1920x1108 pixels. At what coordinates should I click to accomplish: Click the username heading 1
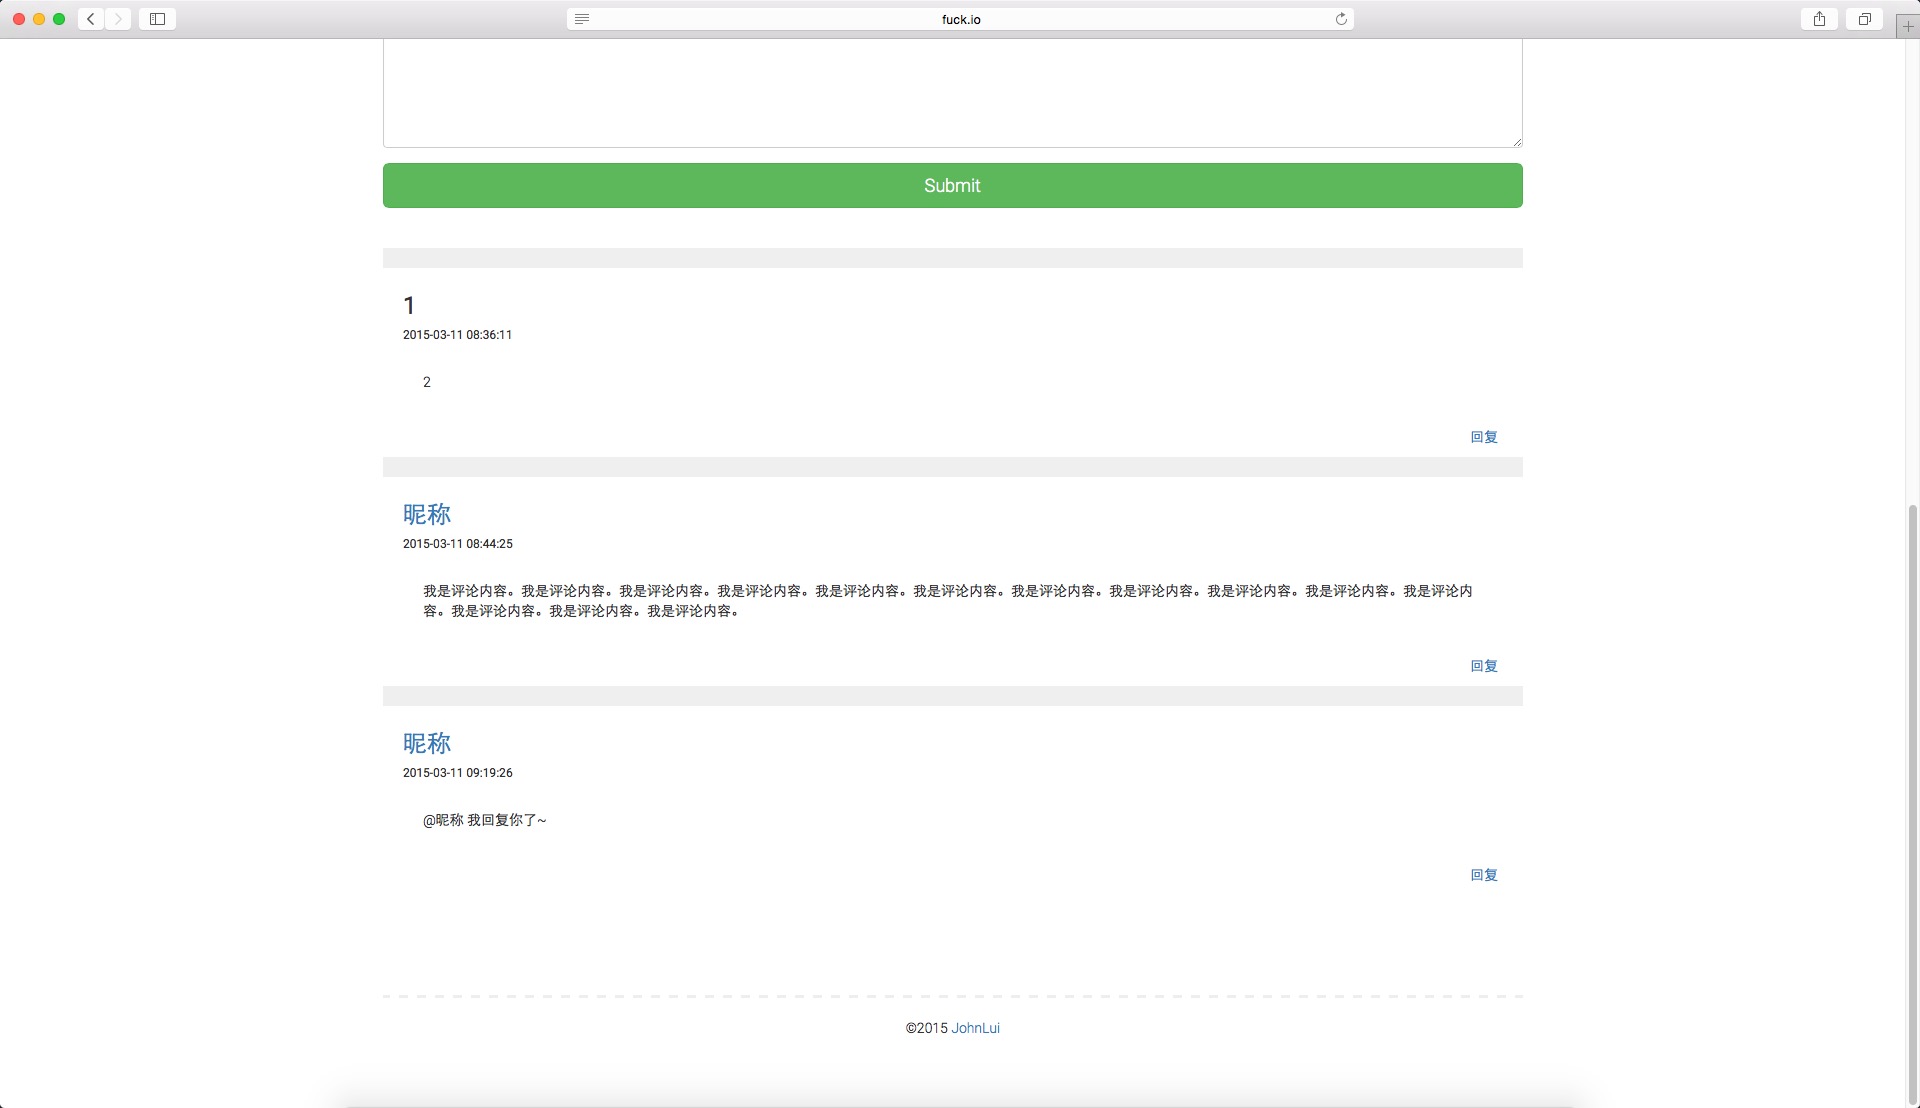point(409,305)
